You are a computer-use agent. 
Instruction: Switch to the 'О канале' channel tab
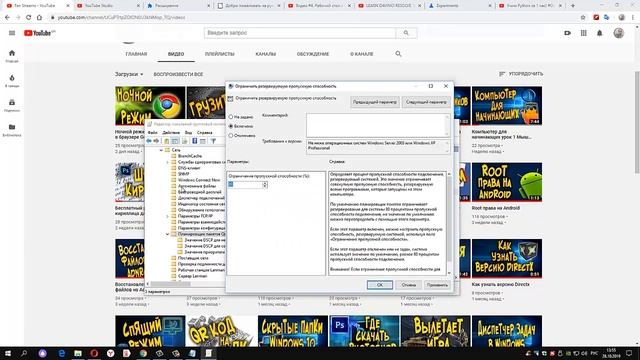362,54
